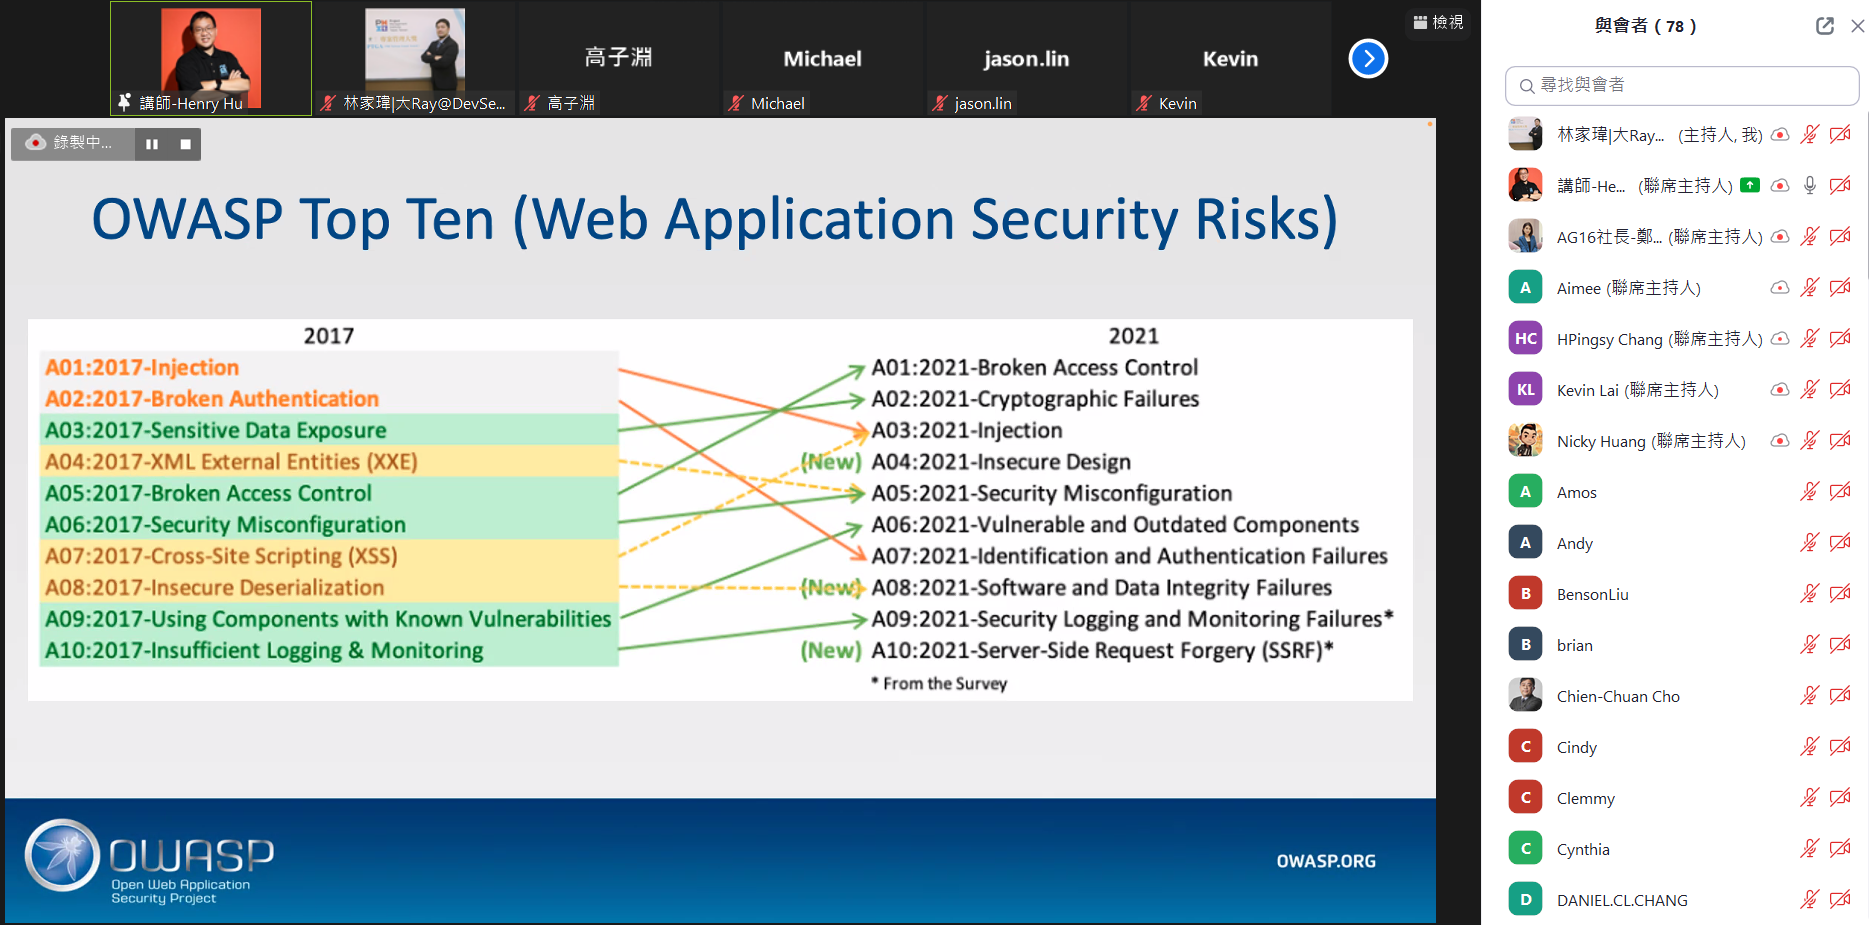Click camera-off icon for BensonLiu

1839,594
